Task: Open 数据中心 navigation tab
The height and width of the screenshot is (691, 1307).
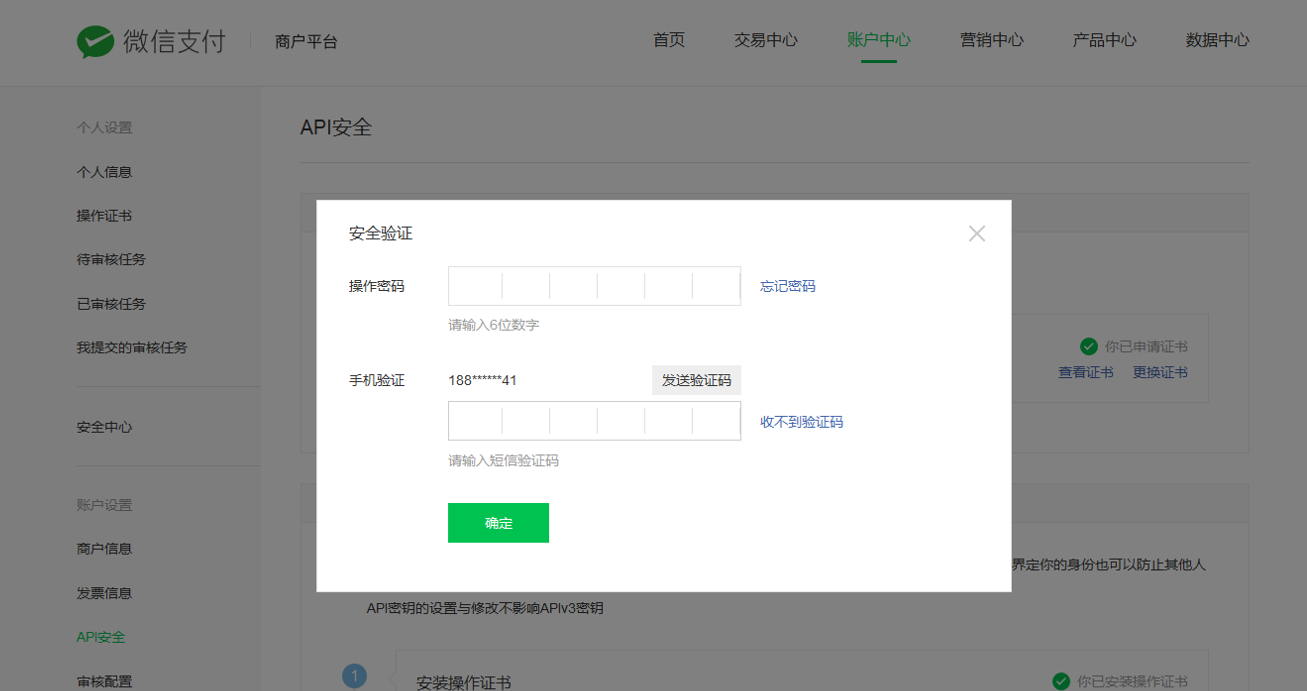Action: (x=1217, y=40)
